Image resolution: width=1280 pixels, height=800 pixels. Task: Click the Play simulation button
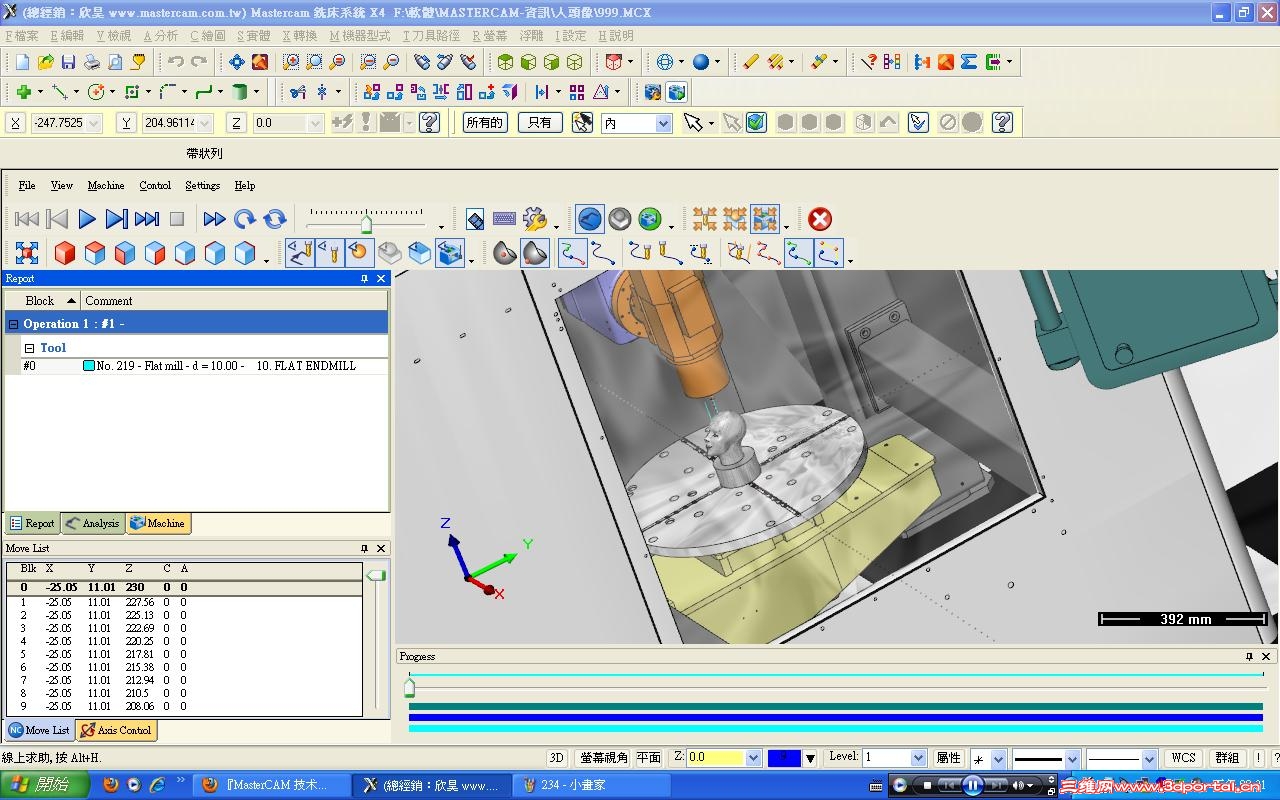[x=87, y=219]
